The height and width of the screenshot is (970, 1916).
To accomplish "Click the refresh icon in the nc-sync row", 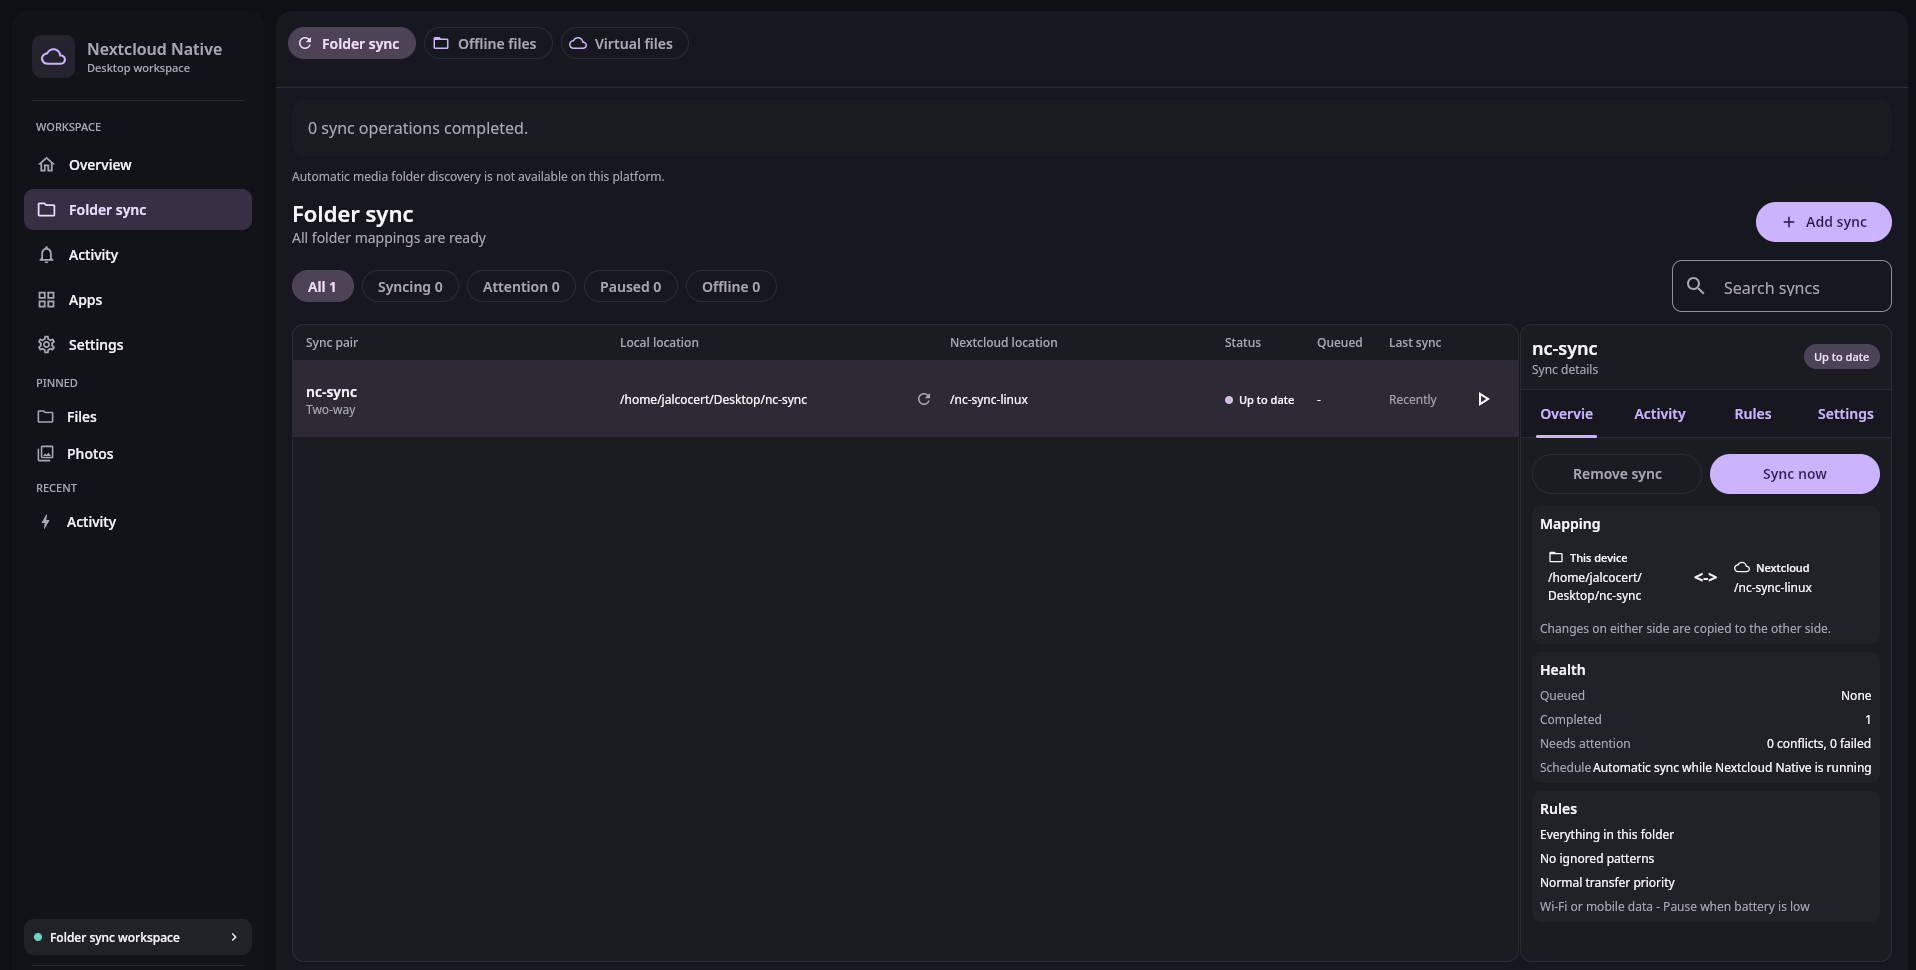I will click(924, 399).
